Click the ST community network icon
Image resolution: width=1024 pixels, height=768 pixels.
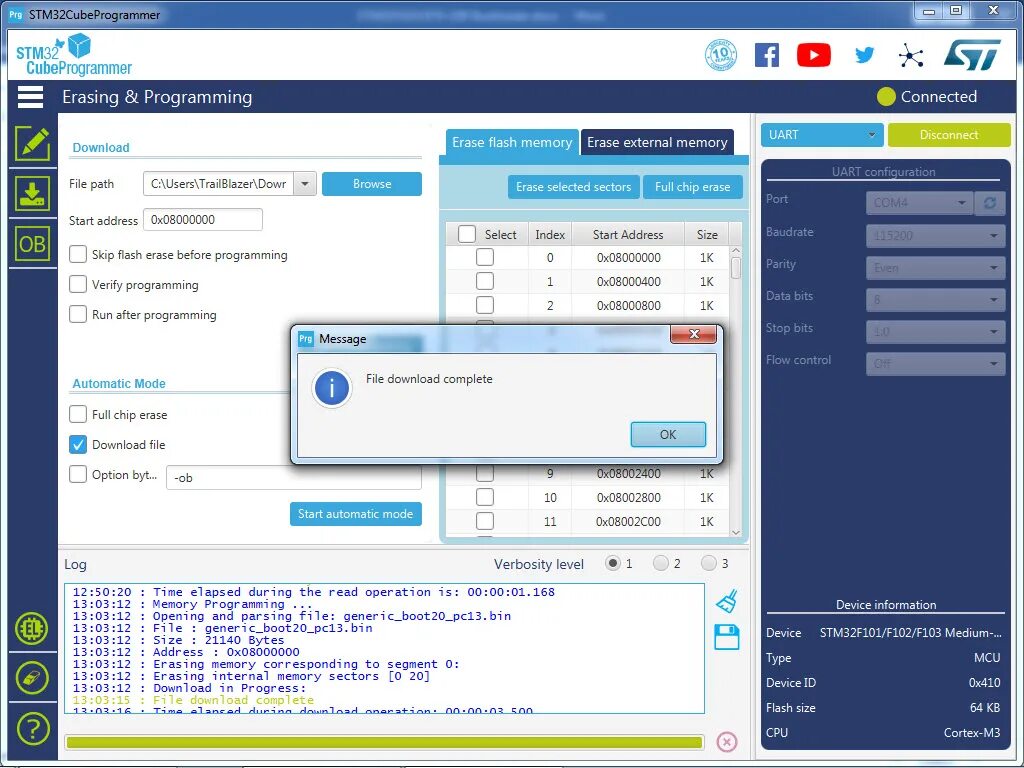911,56
